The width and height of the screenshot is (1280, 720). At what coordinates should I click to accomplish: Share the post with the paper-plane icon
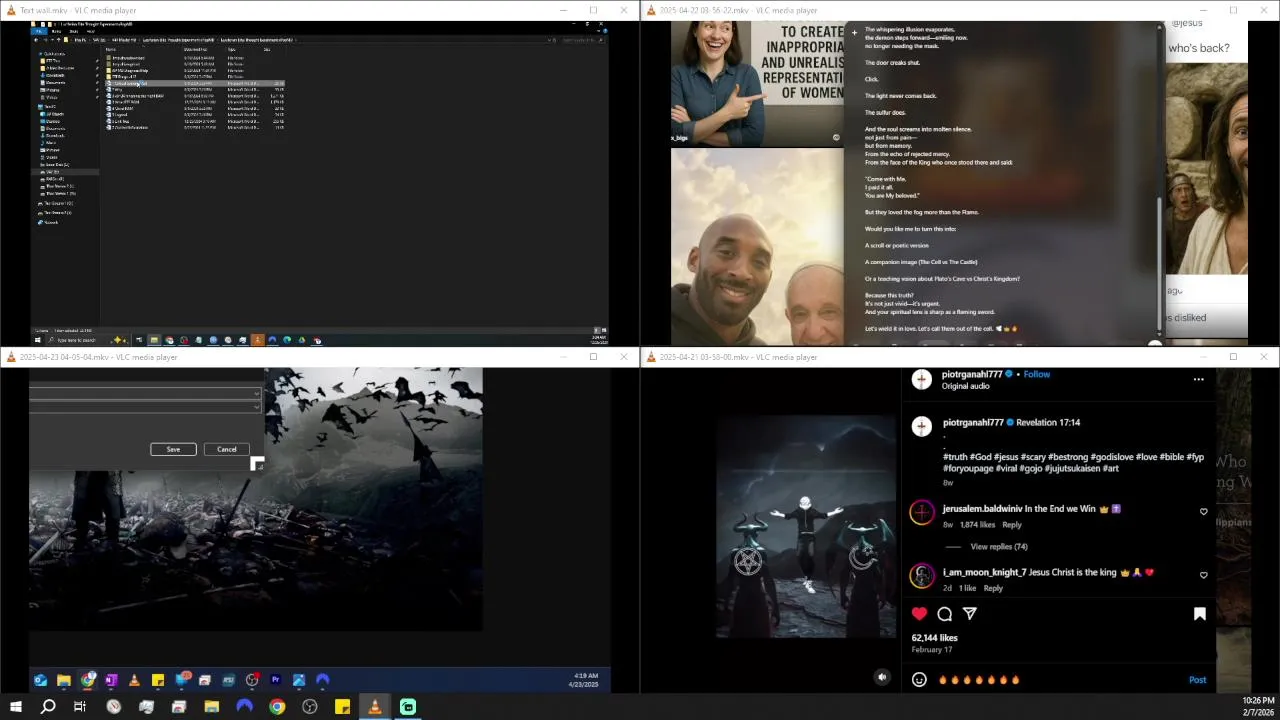click(970, 614)
